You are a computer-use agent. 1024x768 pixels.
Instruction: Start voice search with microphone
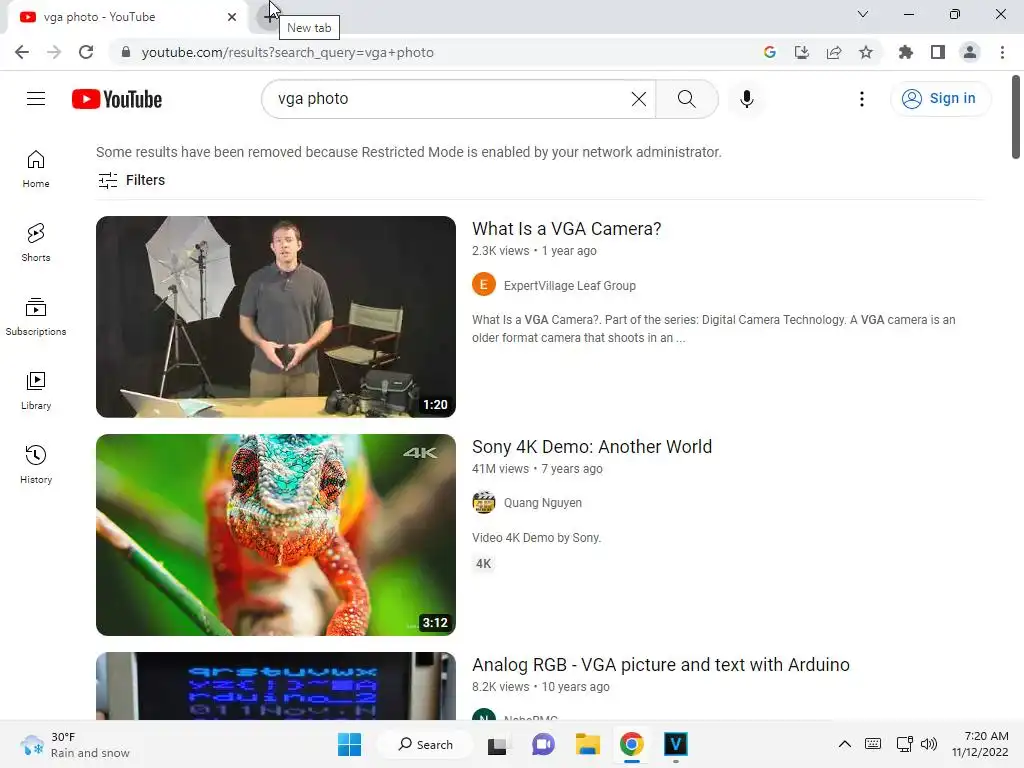[x=746, y=99]
